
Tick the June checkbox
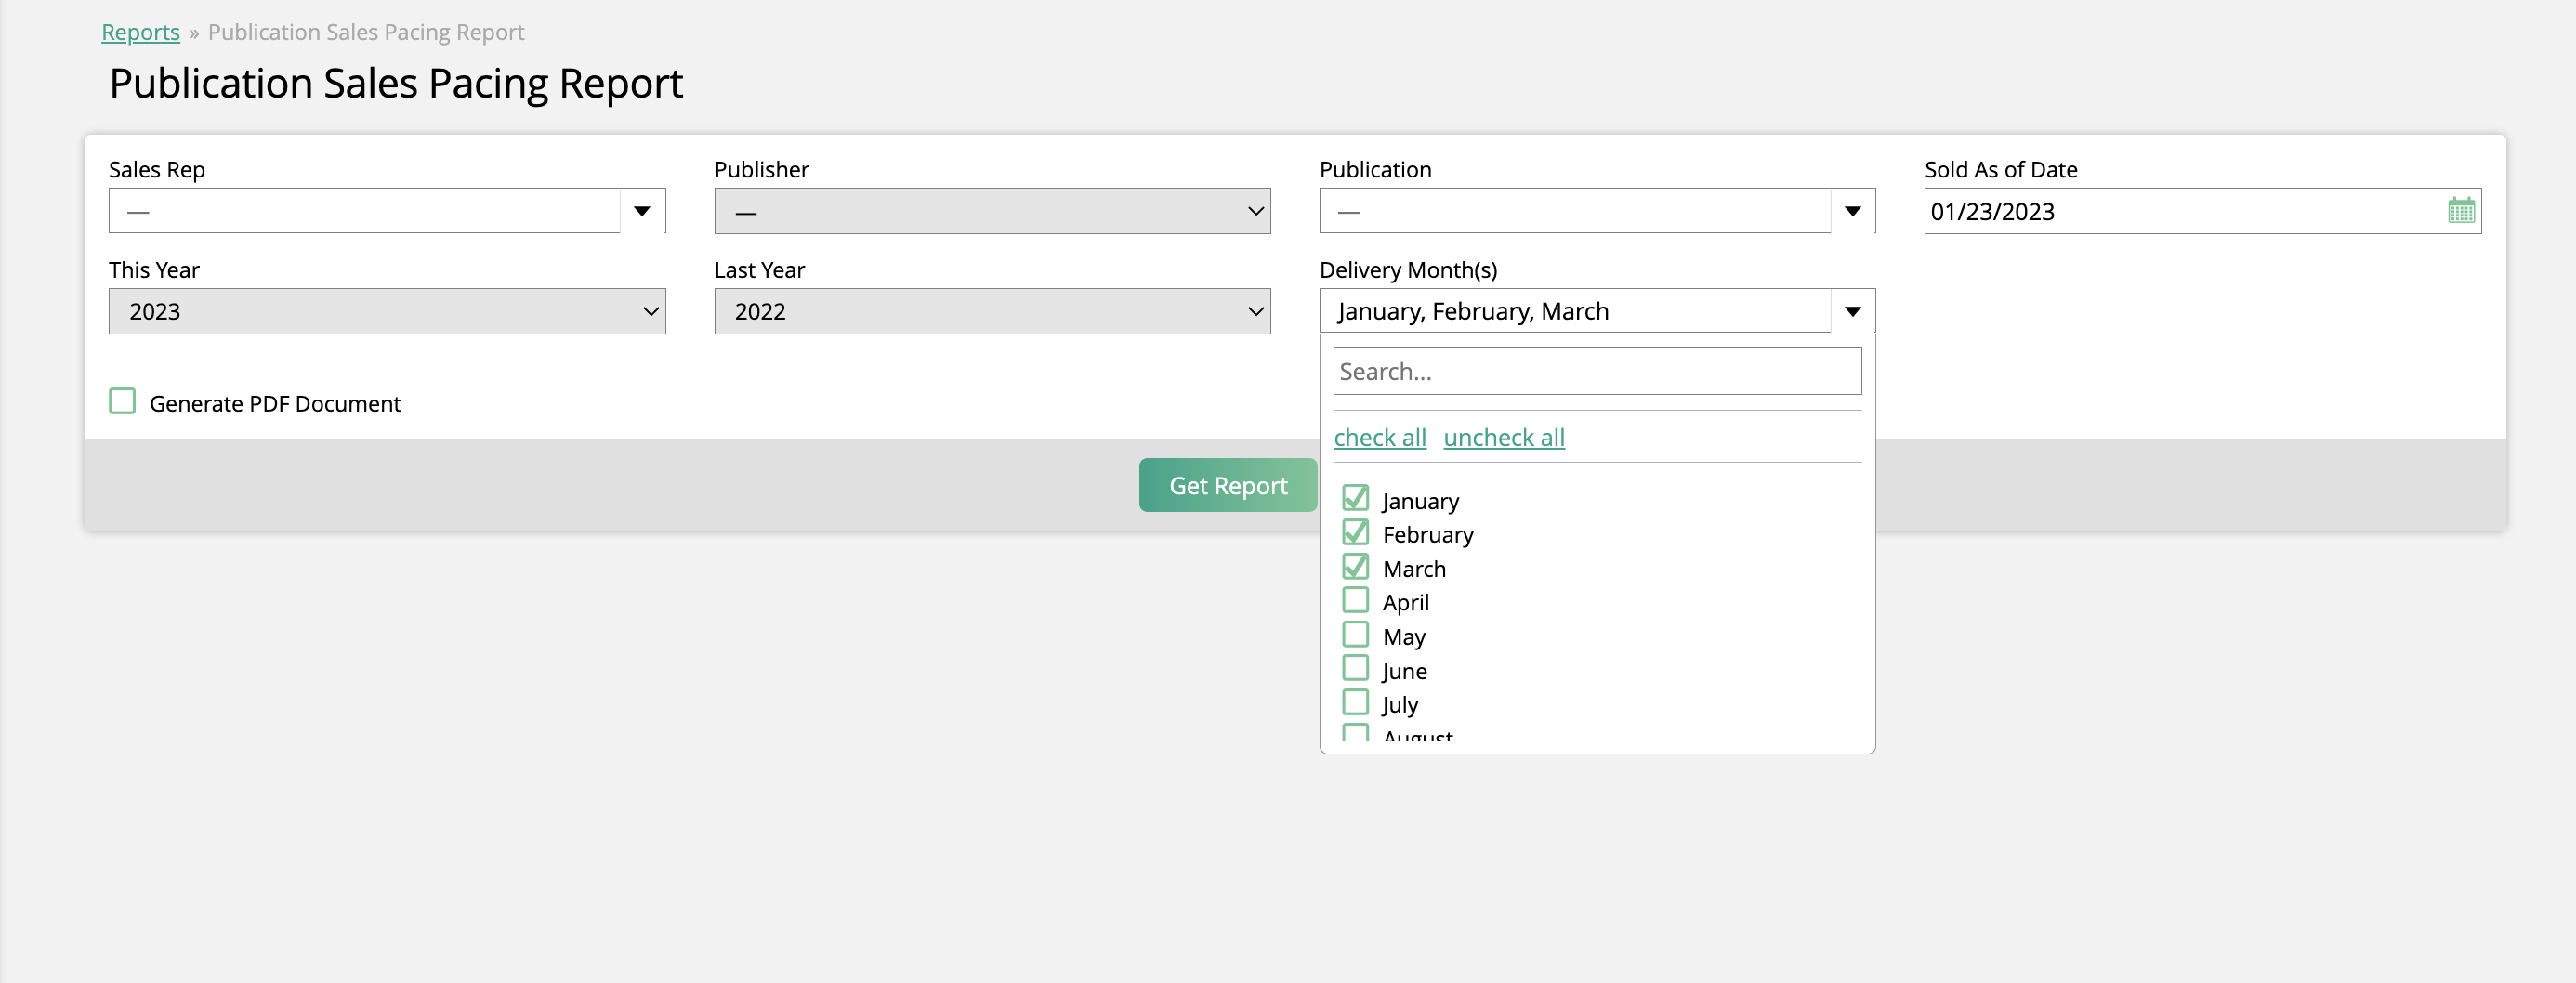tap(1355, 669)
